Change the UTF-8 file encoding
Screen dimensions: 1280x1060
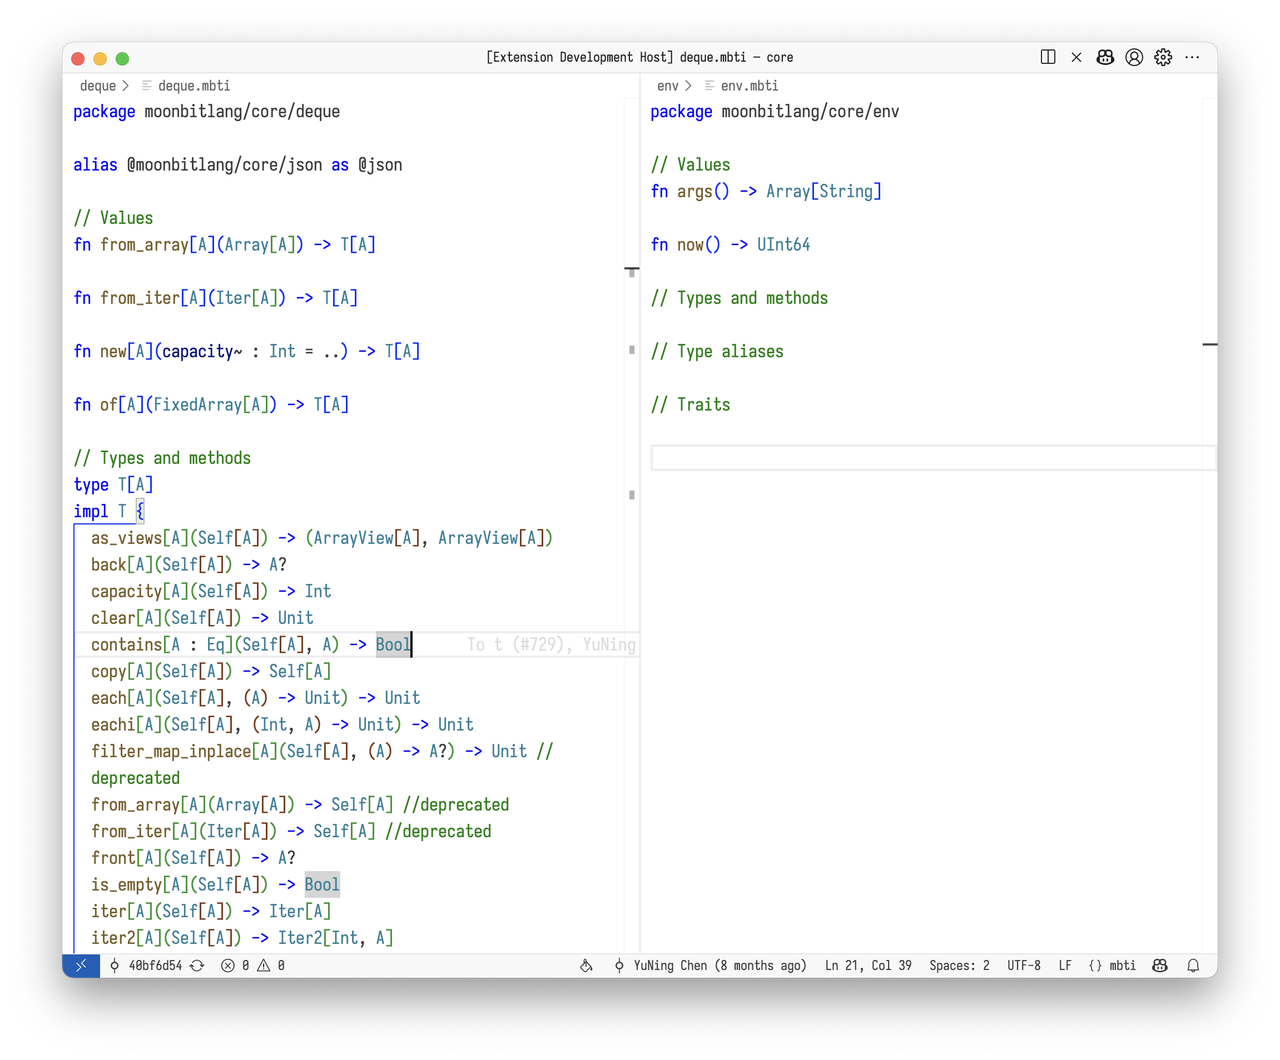(x=1023, y=965)
